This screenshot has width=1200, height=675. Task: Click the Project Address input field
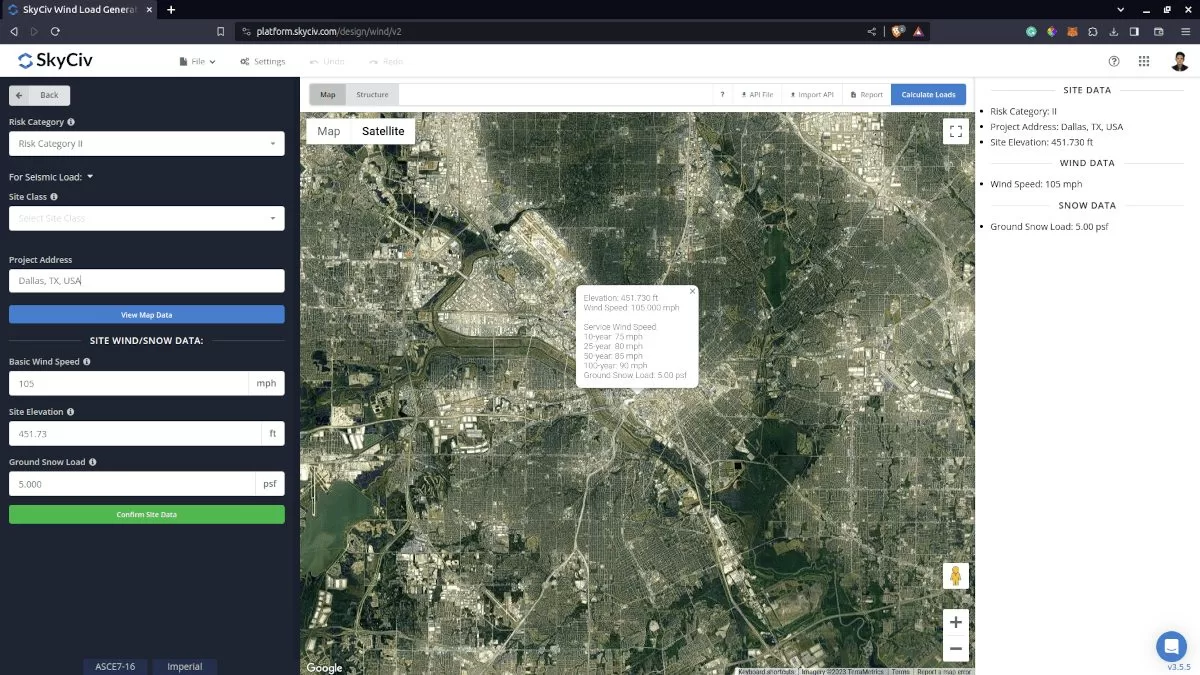tap(146, 281)
